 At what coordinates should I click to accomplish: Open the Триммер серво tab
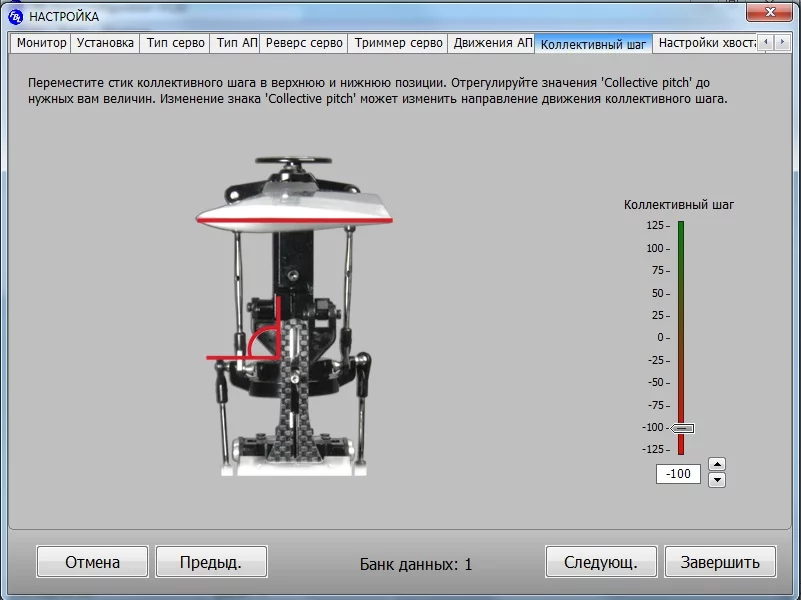click(398, 43)
